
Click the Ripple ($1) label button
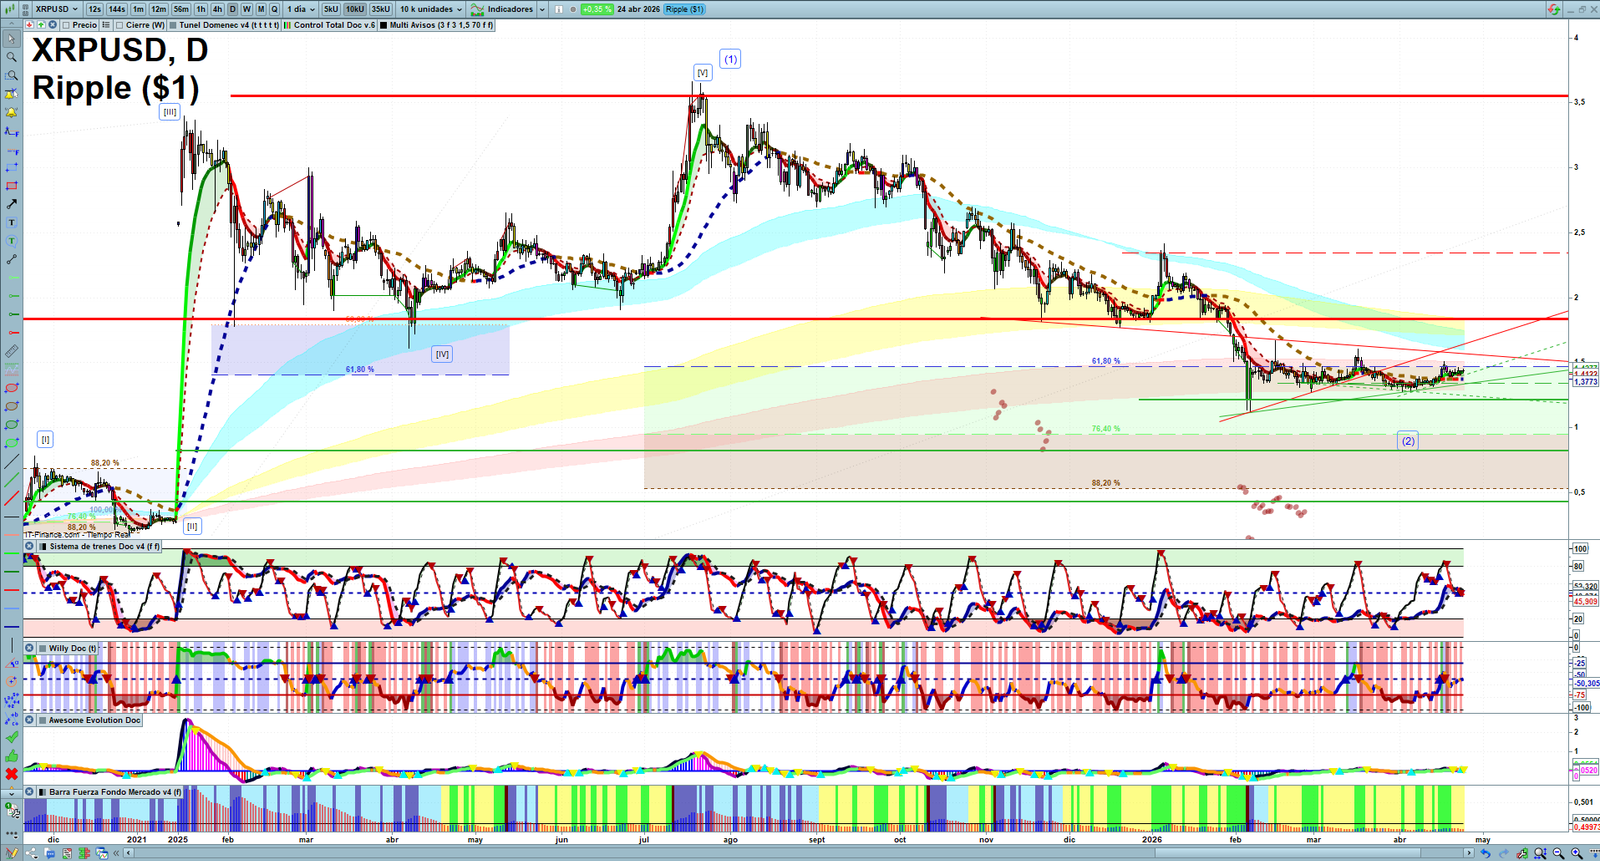click(x=685, y=9)
